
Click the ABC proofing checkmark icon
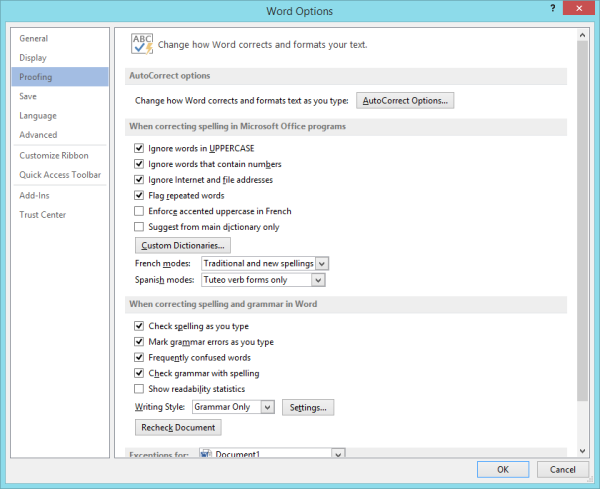click(x=142, y=44)
